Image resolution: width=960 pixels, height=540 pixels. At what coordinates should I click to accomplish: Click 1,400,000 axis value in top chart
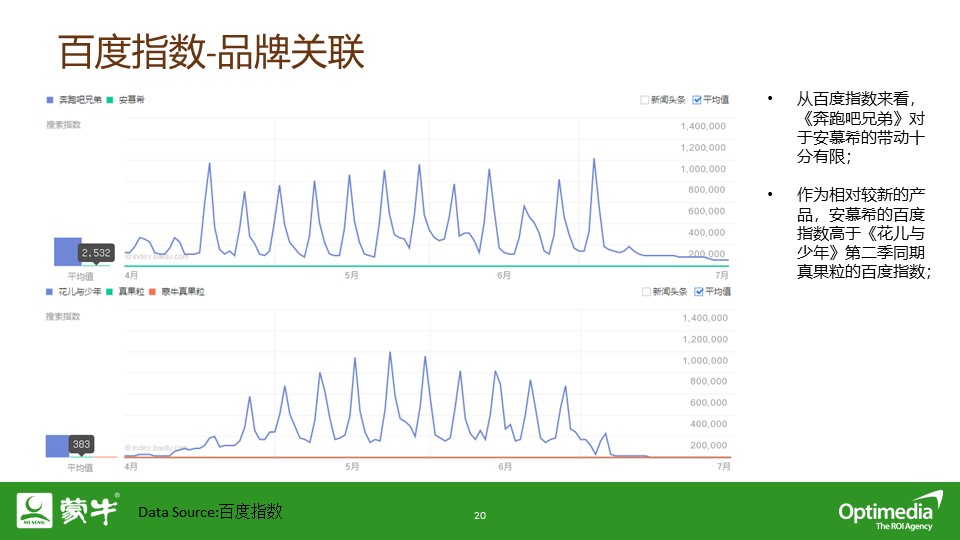(703, 126)
